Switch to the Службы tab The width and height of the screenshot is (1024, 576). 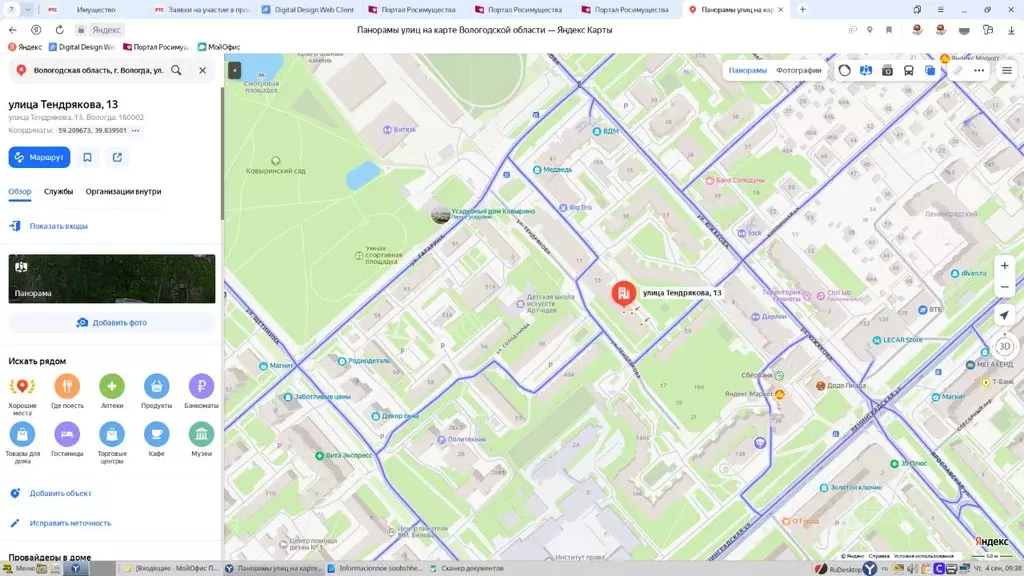pyautogui.click(x=58, y=191)
